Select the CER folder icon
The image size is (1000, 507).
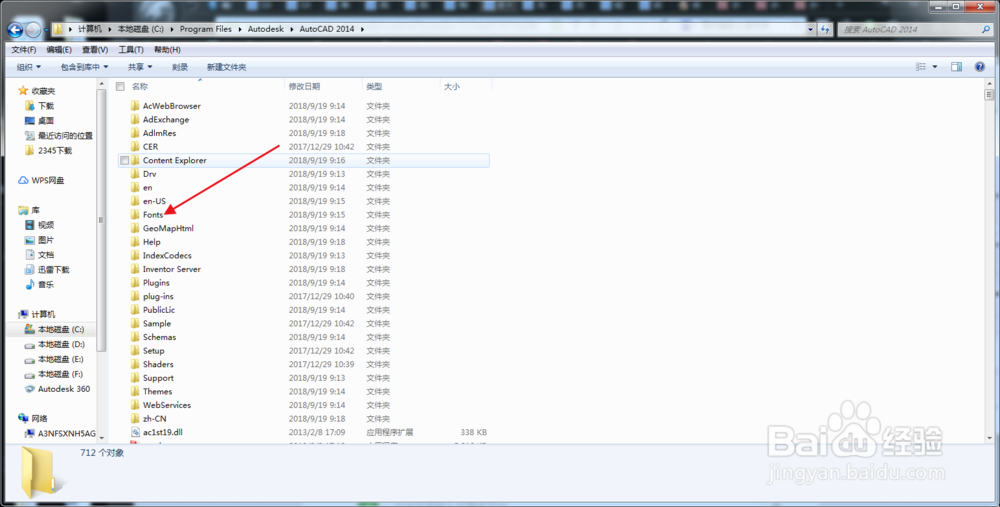(135, 147)
